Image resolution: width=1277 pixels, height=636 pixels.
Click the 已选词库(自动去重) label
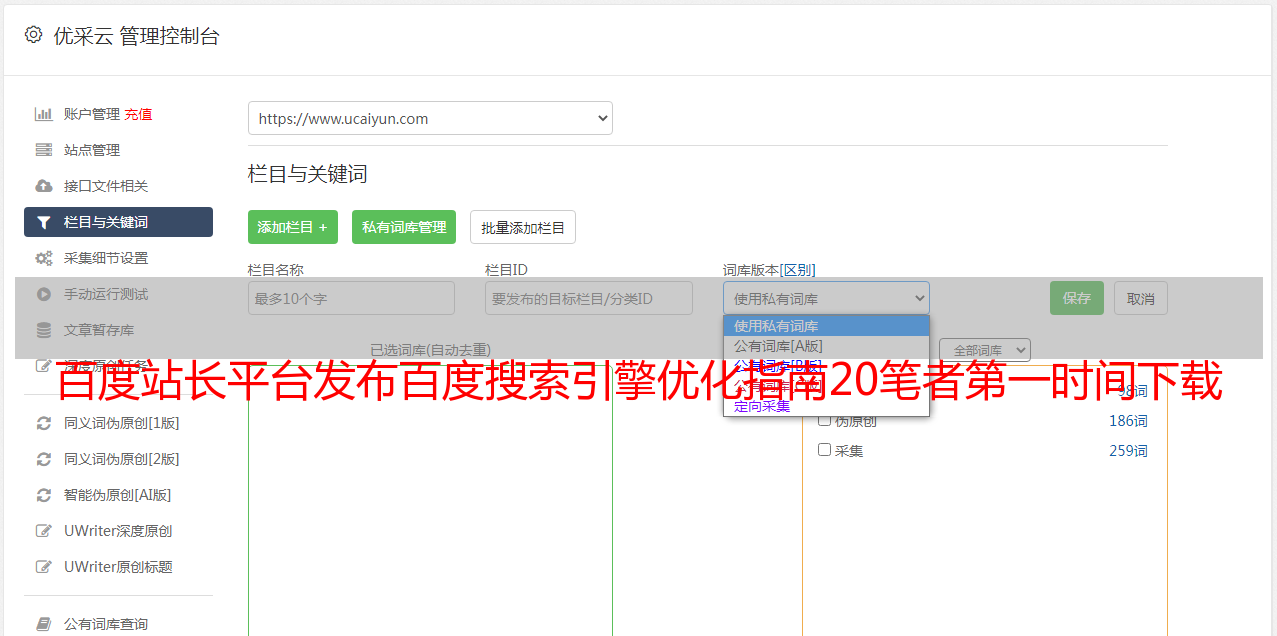coord(430,350)
